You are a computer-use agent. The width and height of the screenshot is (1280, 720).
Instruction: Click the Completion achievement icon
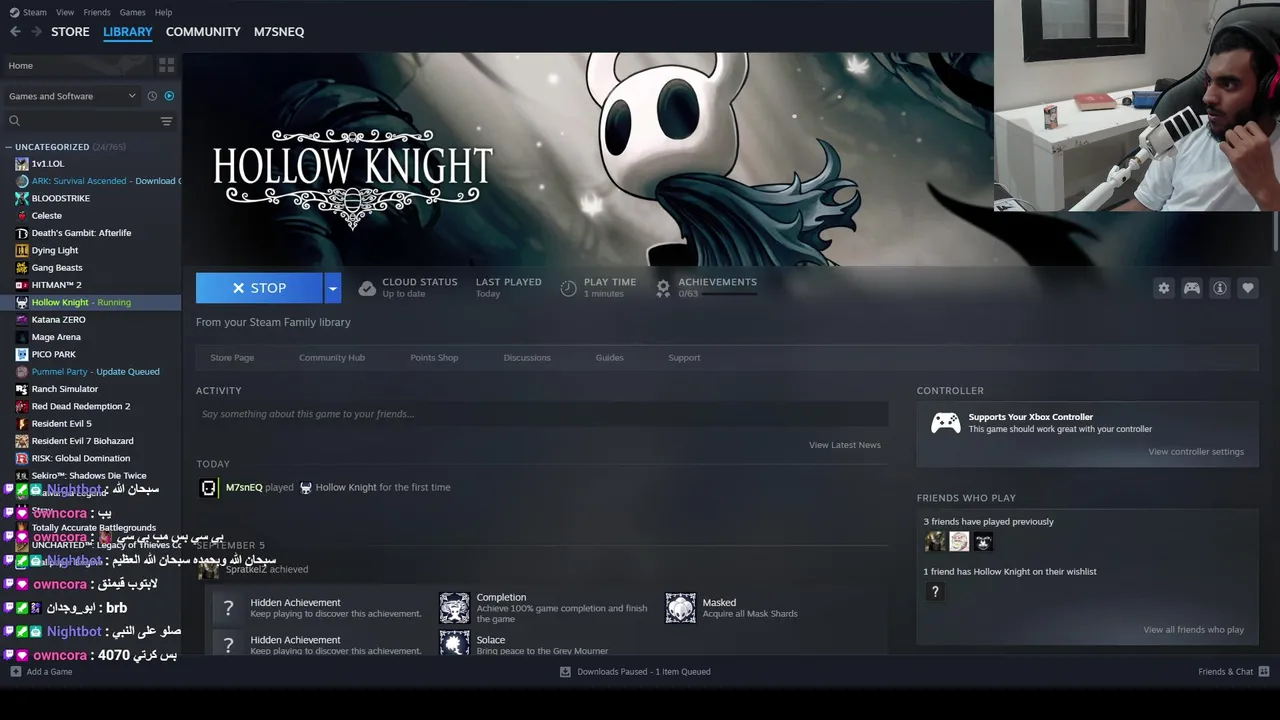[x=454, y=608]
